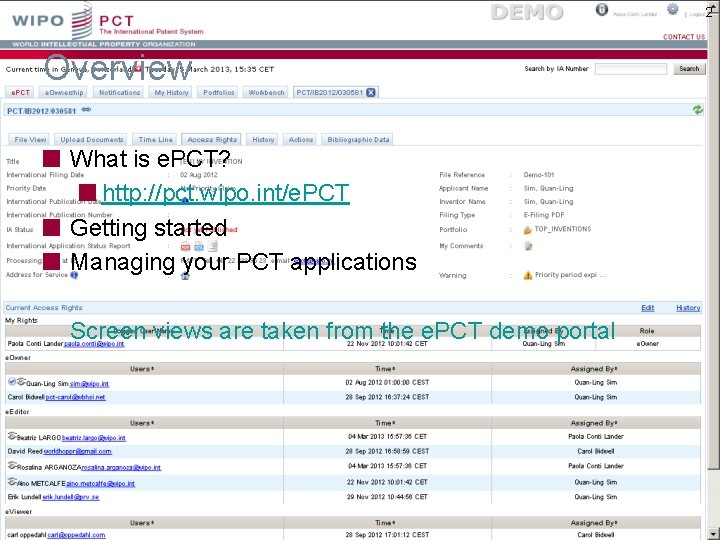This screenshot has height=540, width=720.
Task: Open the Actions sub-tab
Action: tap(301, 140)
